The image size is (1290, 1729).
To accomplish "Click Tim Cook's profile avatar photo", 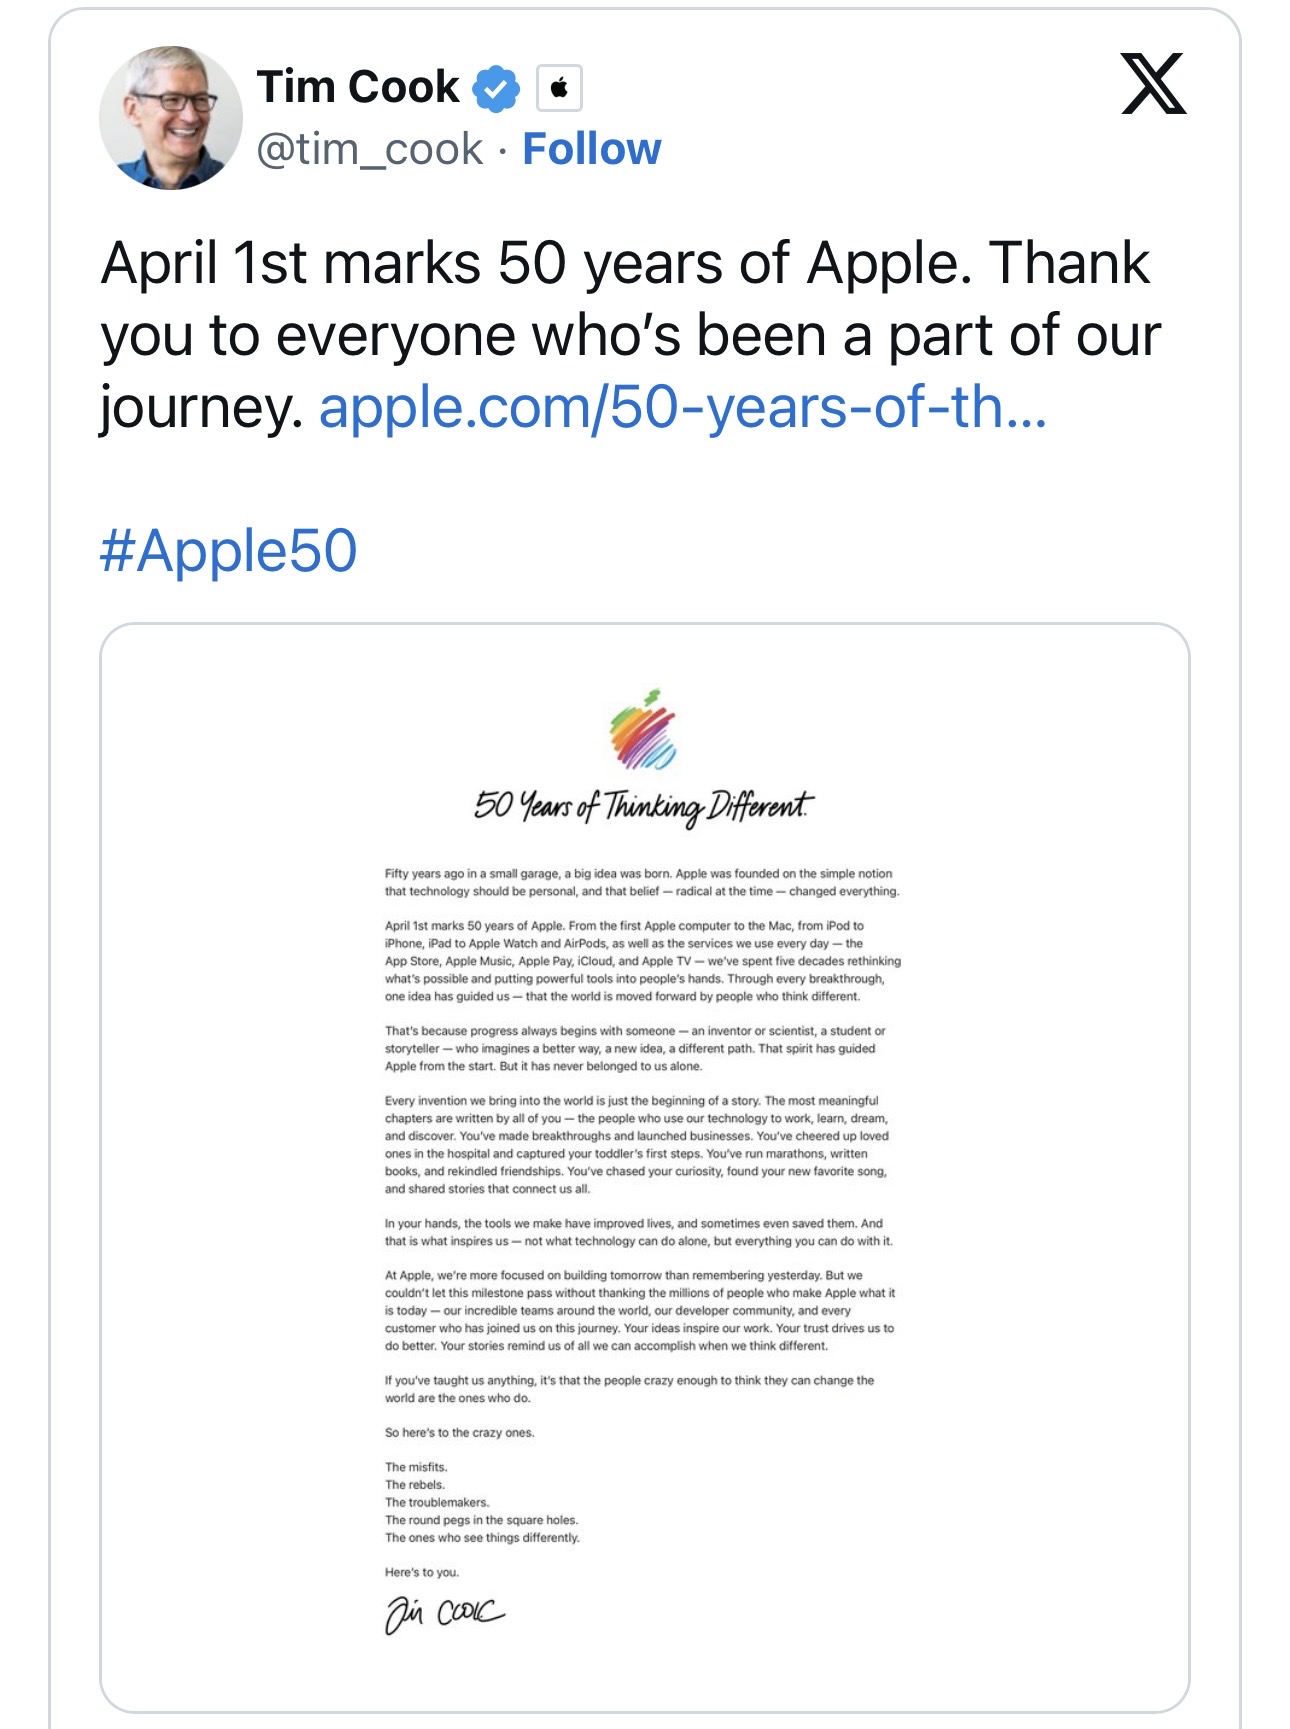I will pos(171,118).
